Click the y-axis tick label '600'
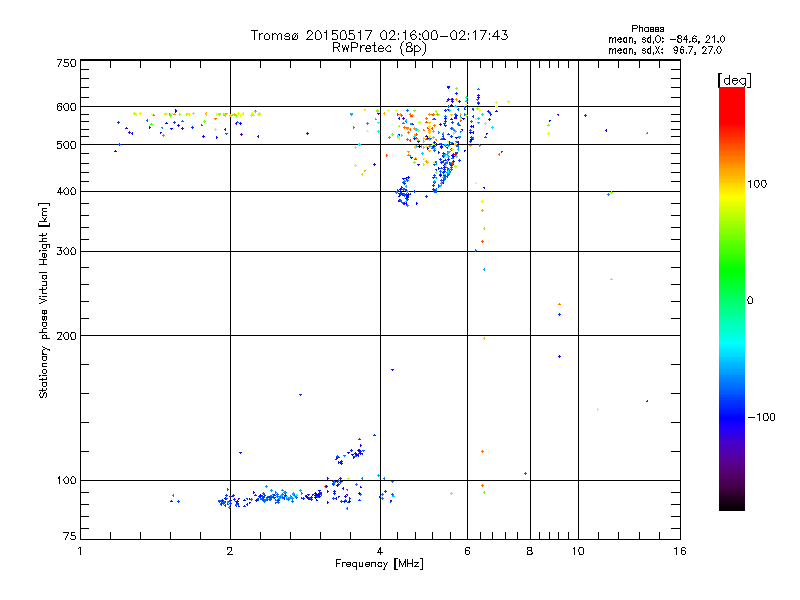800x600 pixels. [67, 107]
